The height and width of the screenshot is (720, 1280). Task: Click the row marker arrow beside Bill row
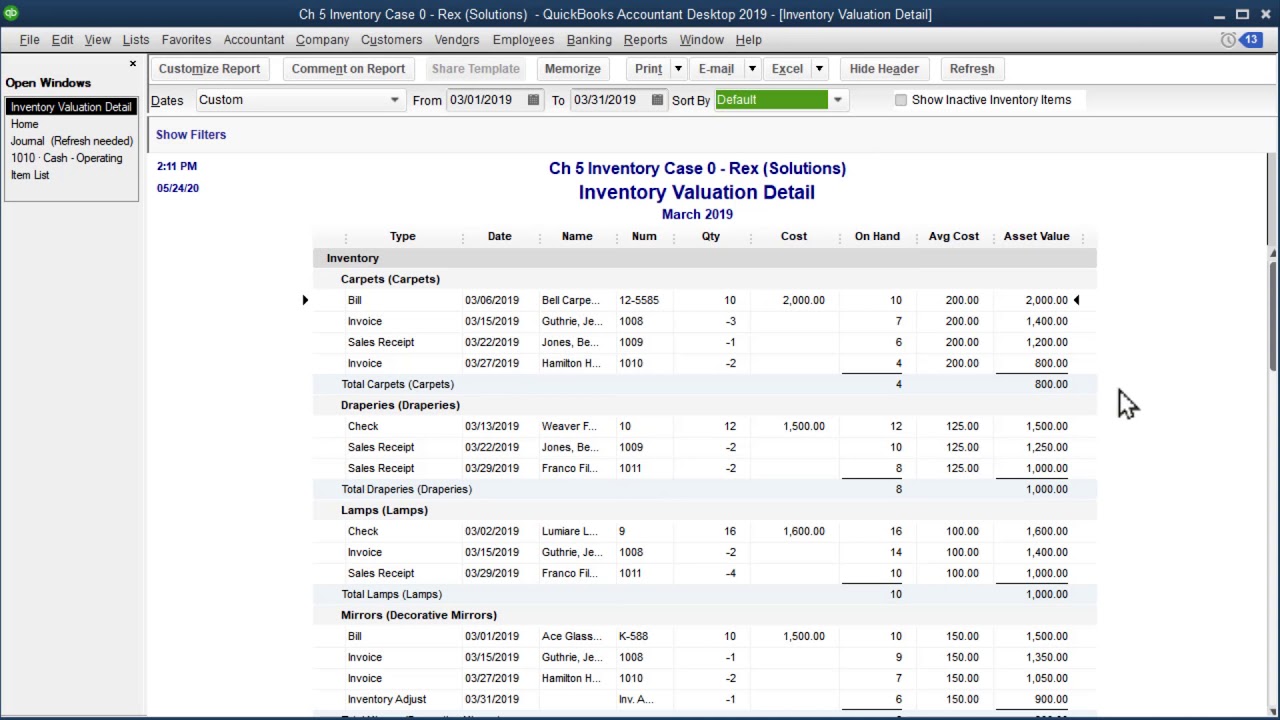coord(305,300)
